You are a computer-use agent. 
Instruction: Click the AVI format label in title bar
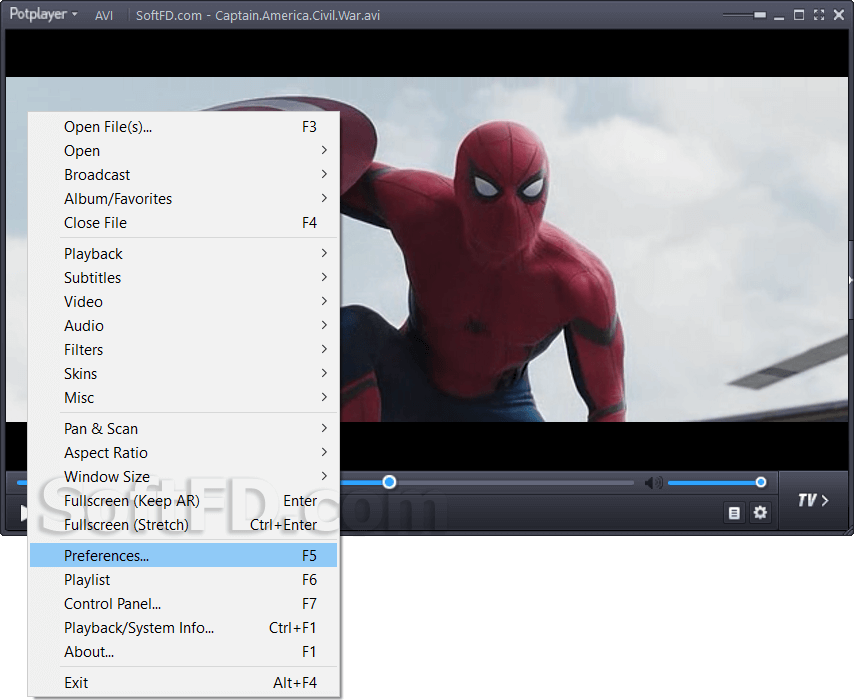pos(103,15)
